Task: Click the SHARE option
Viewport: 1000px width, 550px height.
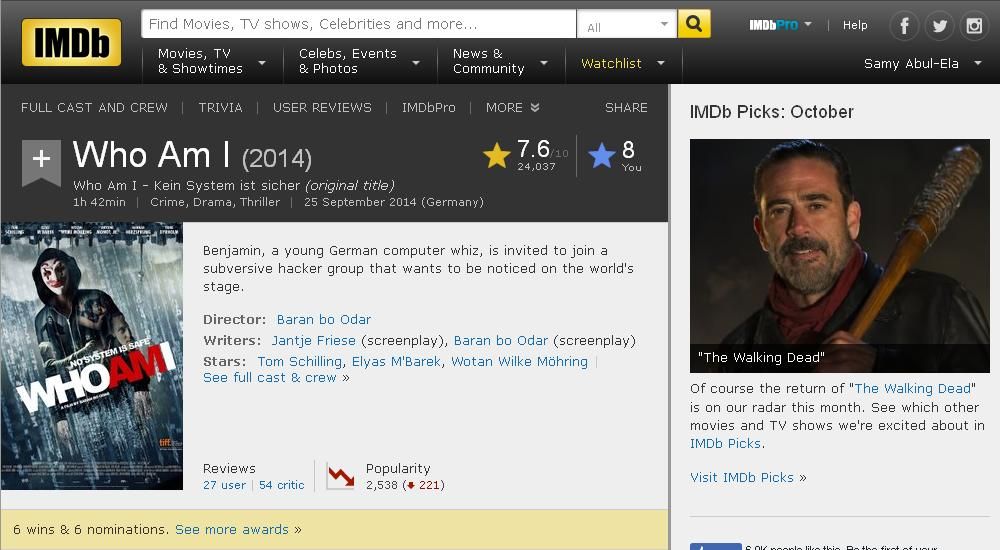Action: click(626, 108)
